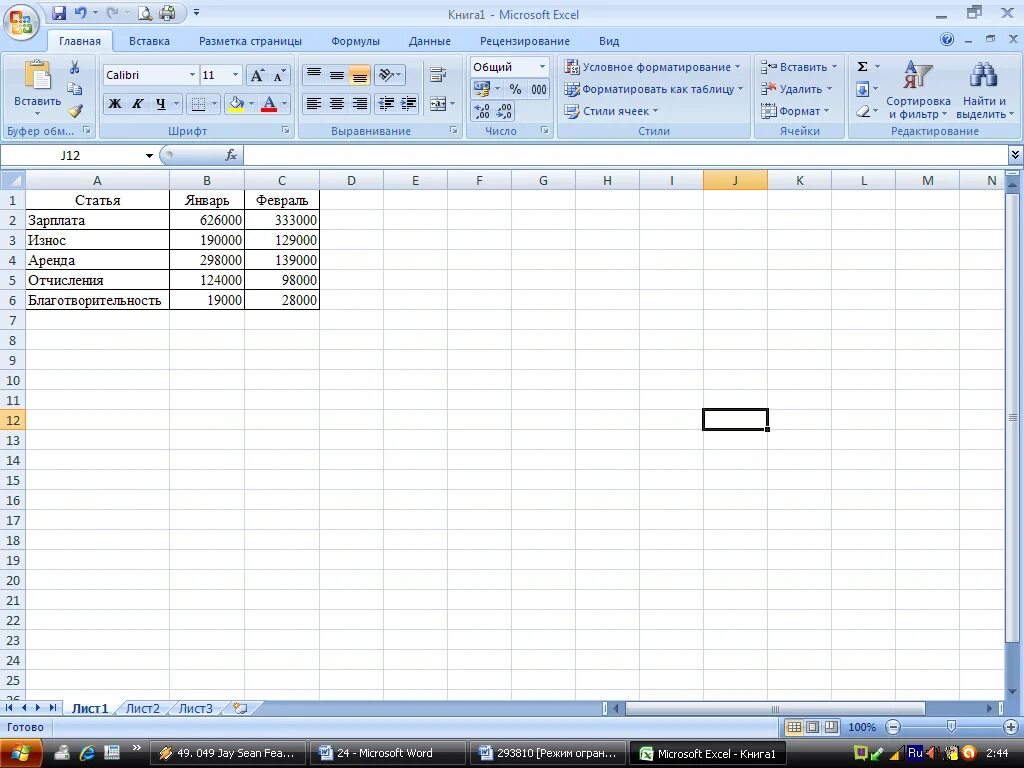The width and height of the screenshot is (1024, 768).
Task: Activate the Format Painter brush
Action: tap(74, 110)
